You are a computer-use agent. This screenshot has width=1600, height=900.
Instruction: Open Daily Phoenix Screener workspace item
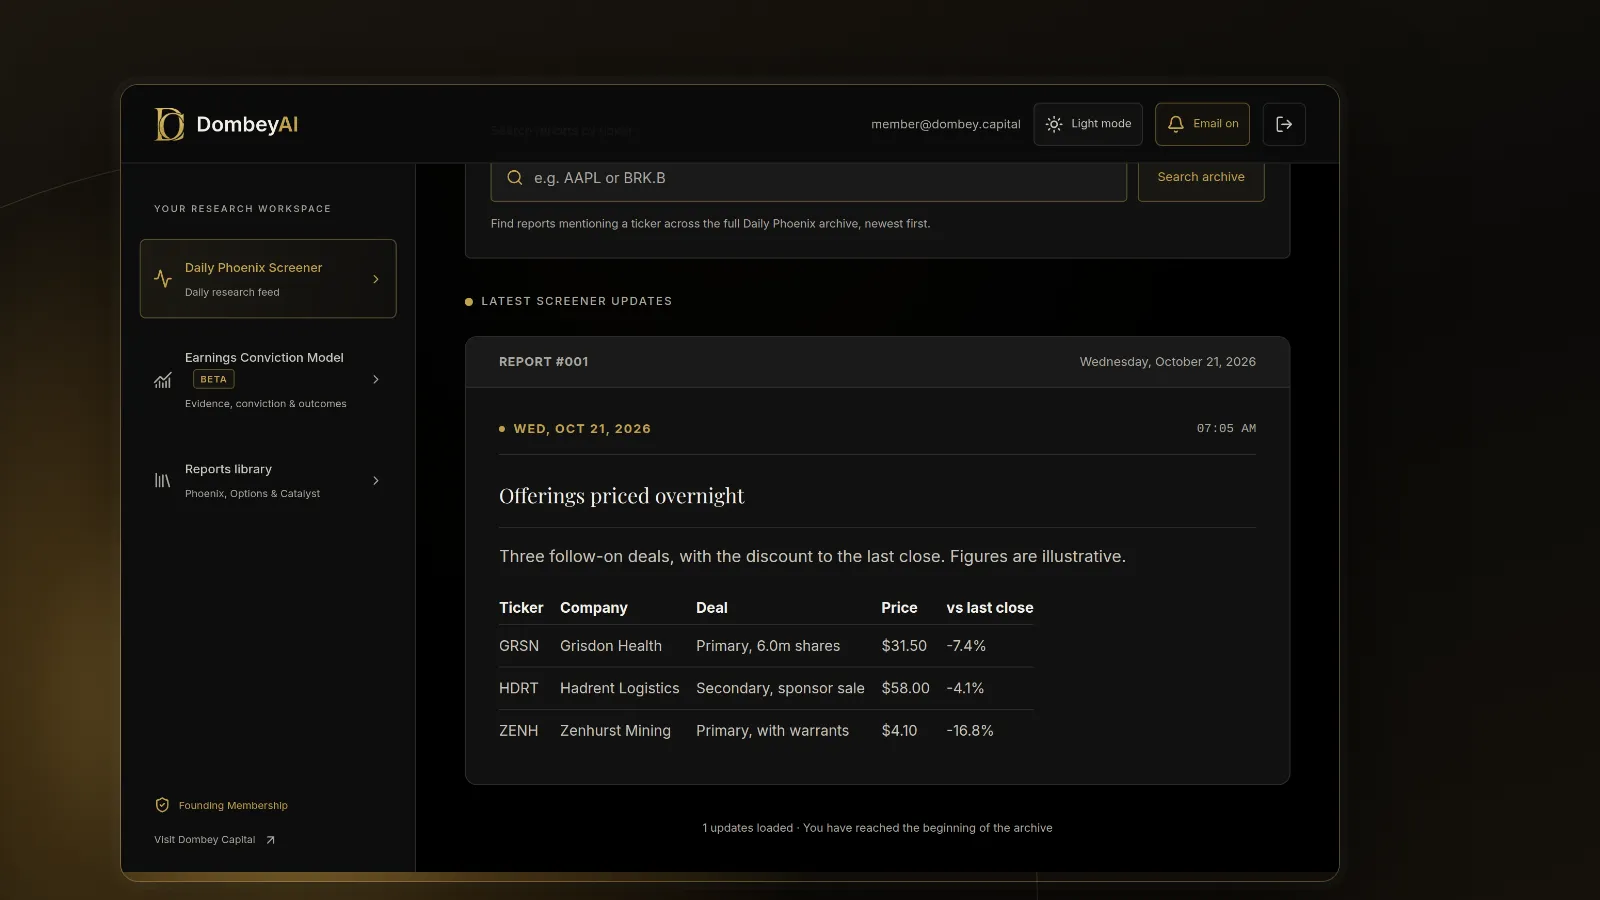coord(268,279)
